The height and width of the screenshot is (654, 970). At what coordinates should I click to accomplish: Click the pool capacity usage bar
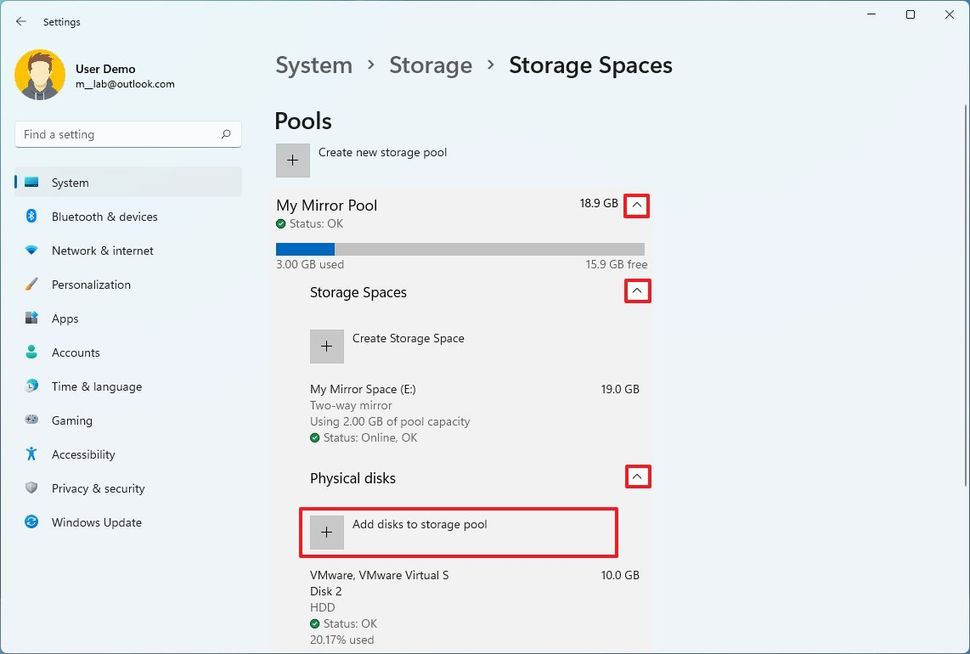coord(460,246)
